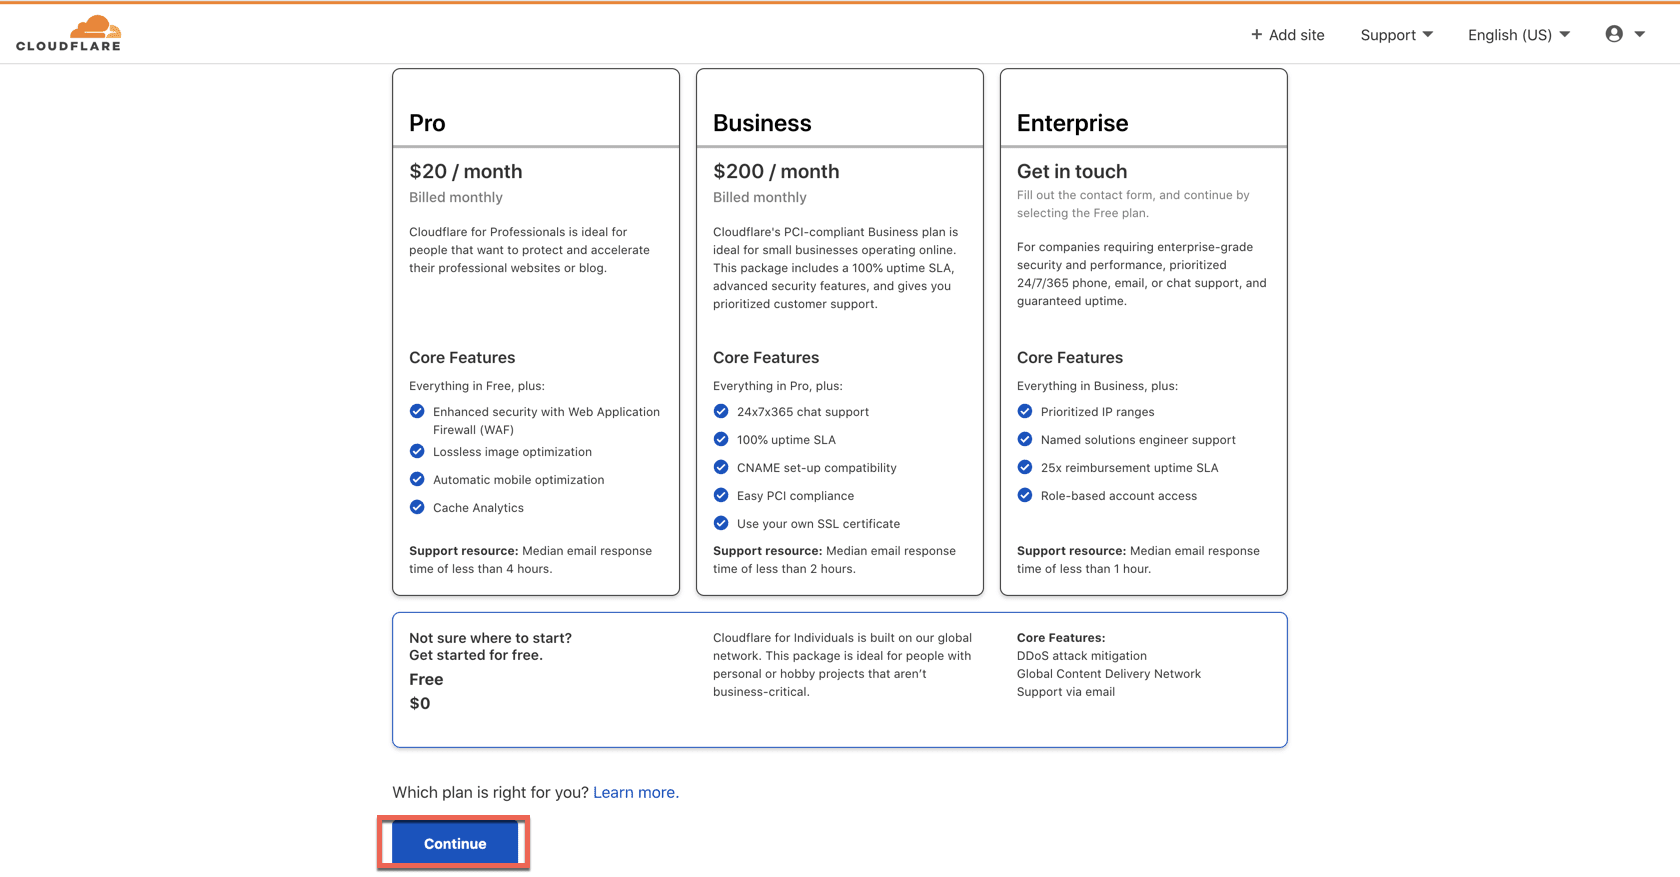Click the Global Content Delivery Network text
Viewport: 1680px width, 877px height.
click(1109, 674)
